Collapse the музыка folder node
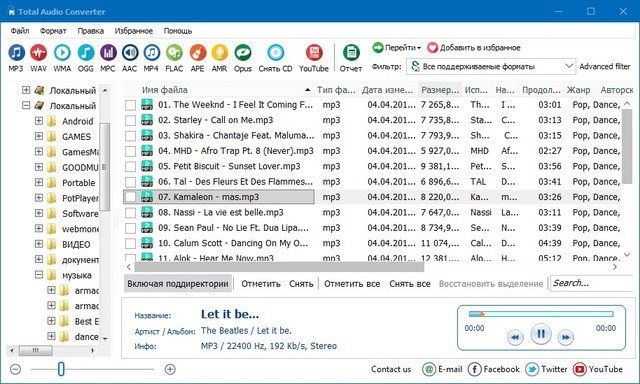This screenshot has width=640, height=384. click(x=39, y=275)
